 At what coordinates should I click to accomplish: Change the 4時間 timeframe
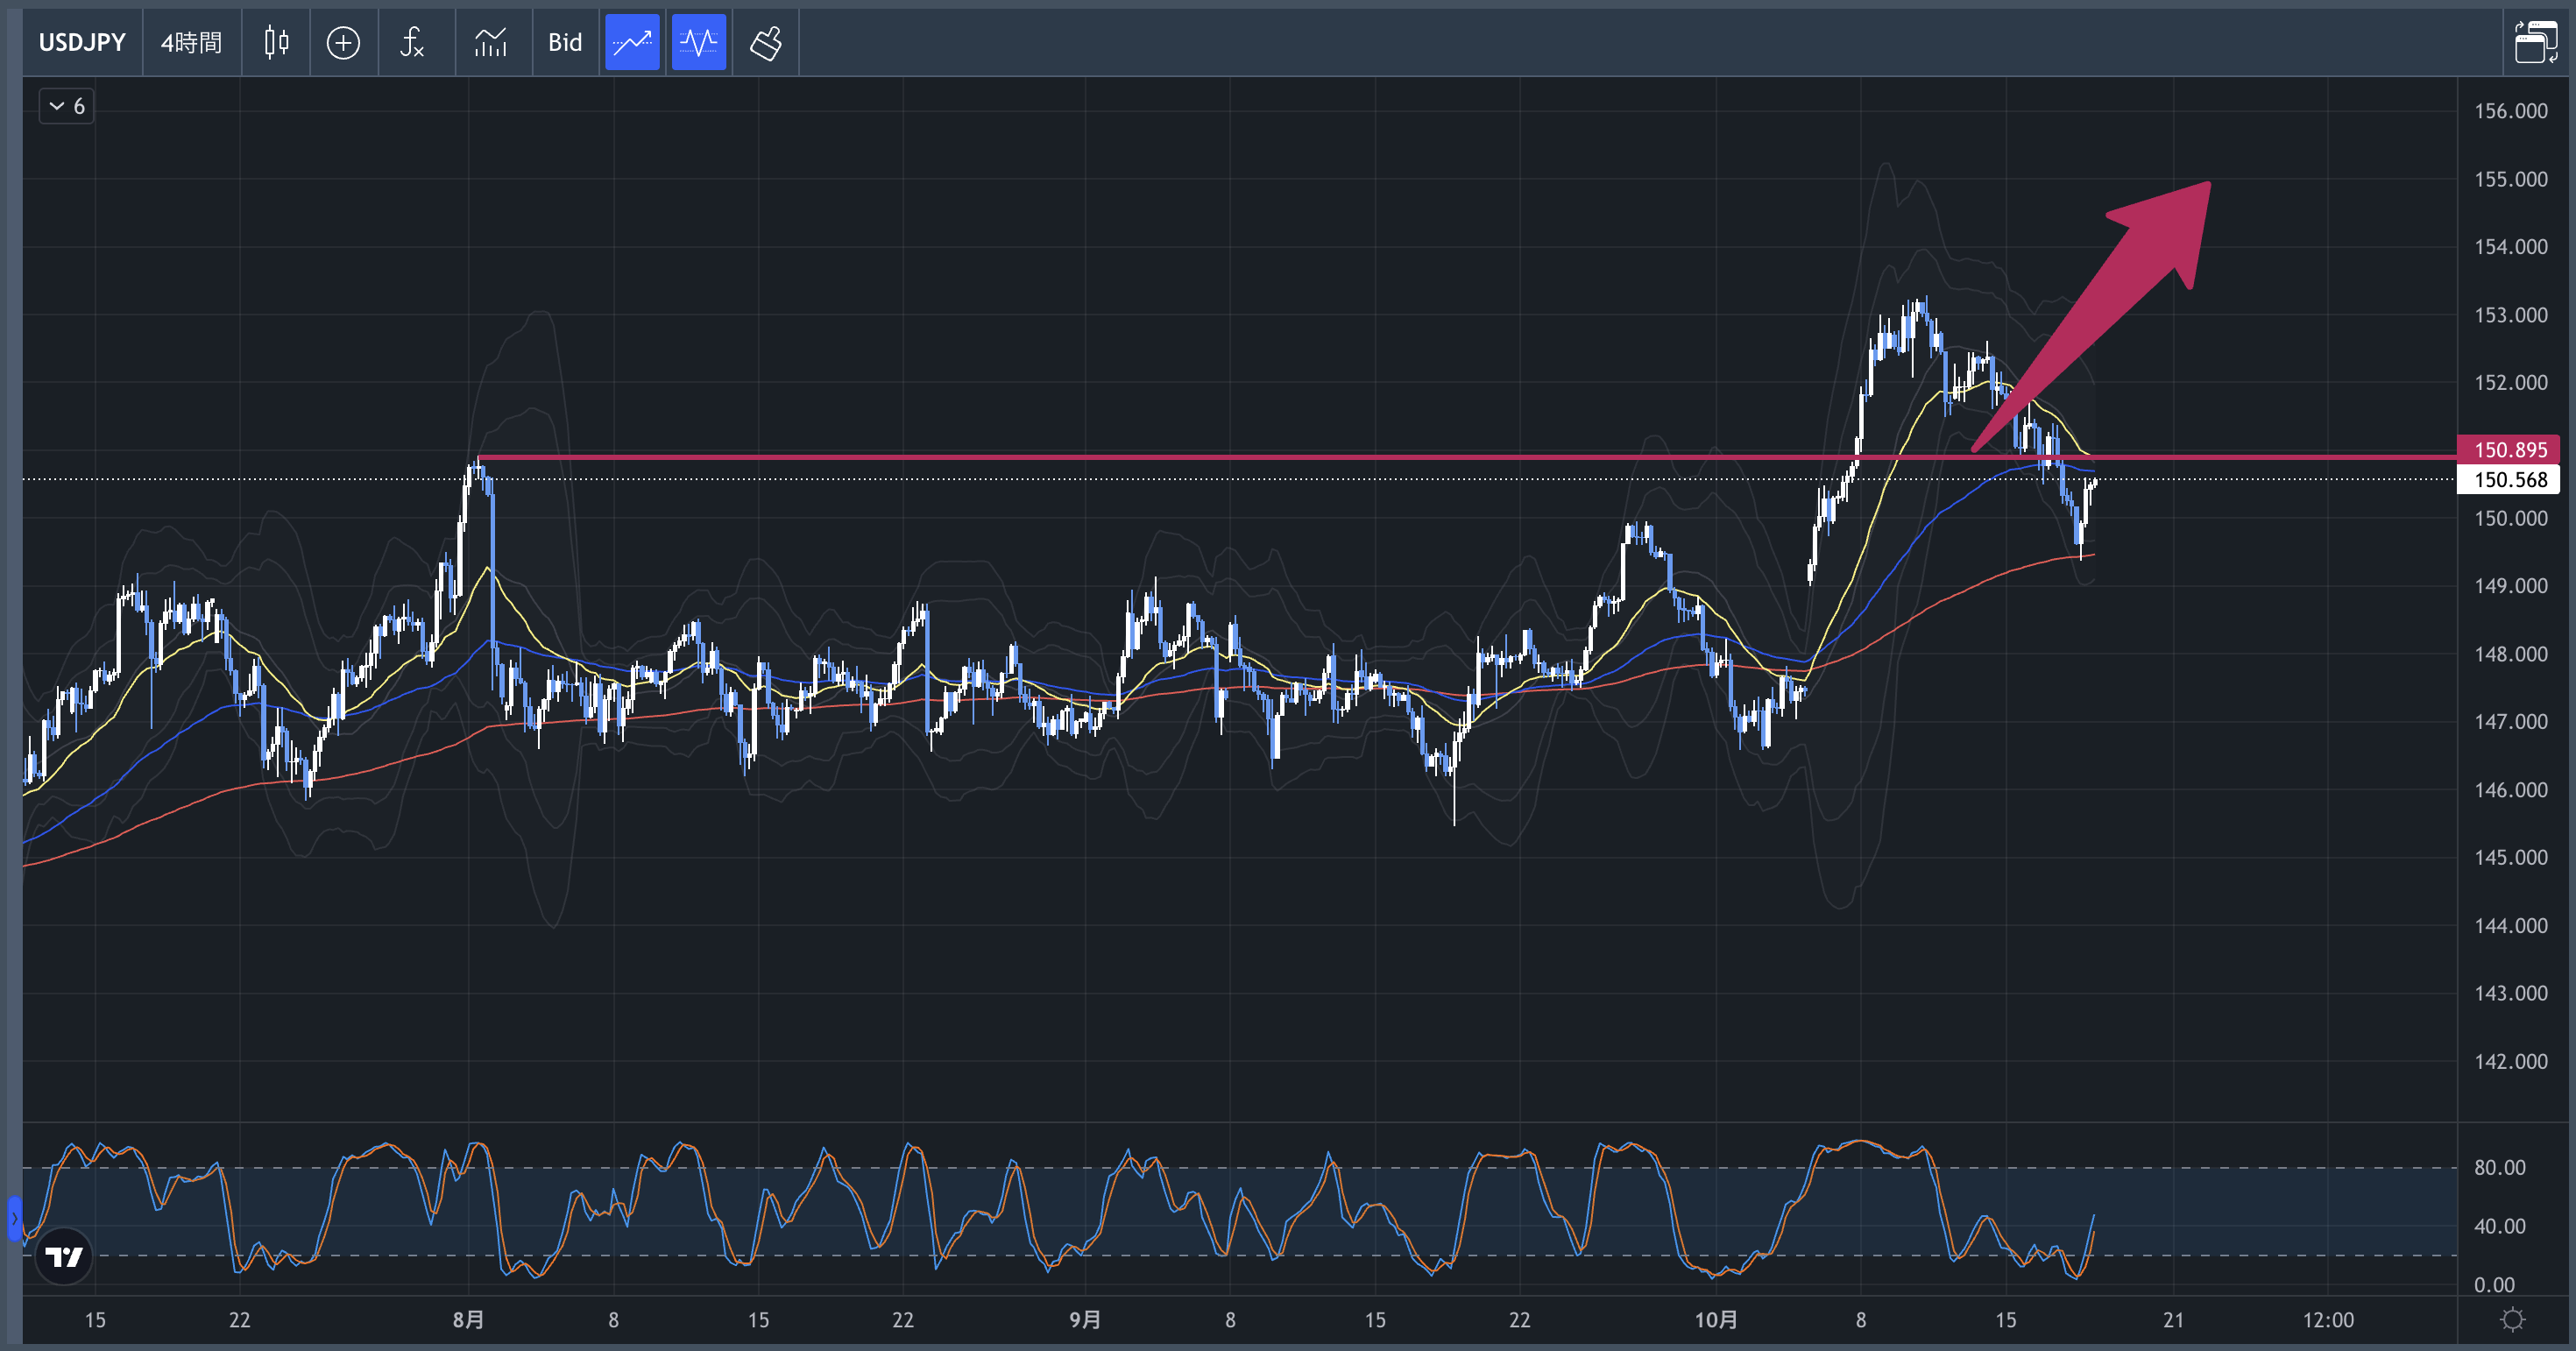[x=191, y=43]
